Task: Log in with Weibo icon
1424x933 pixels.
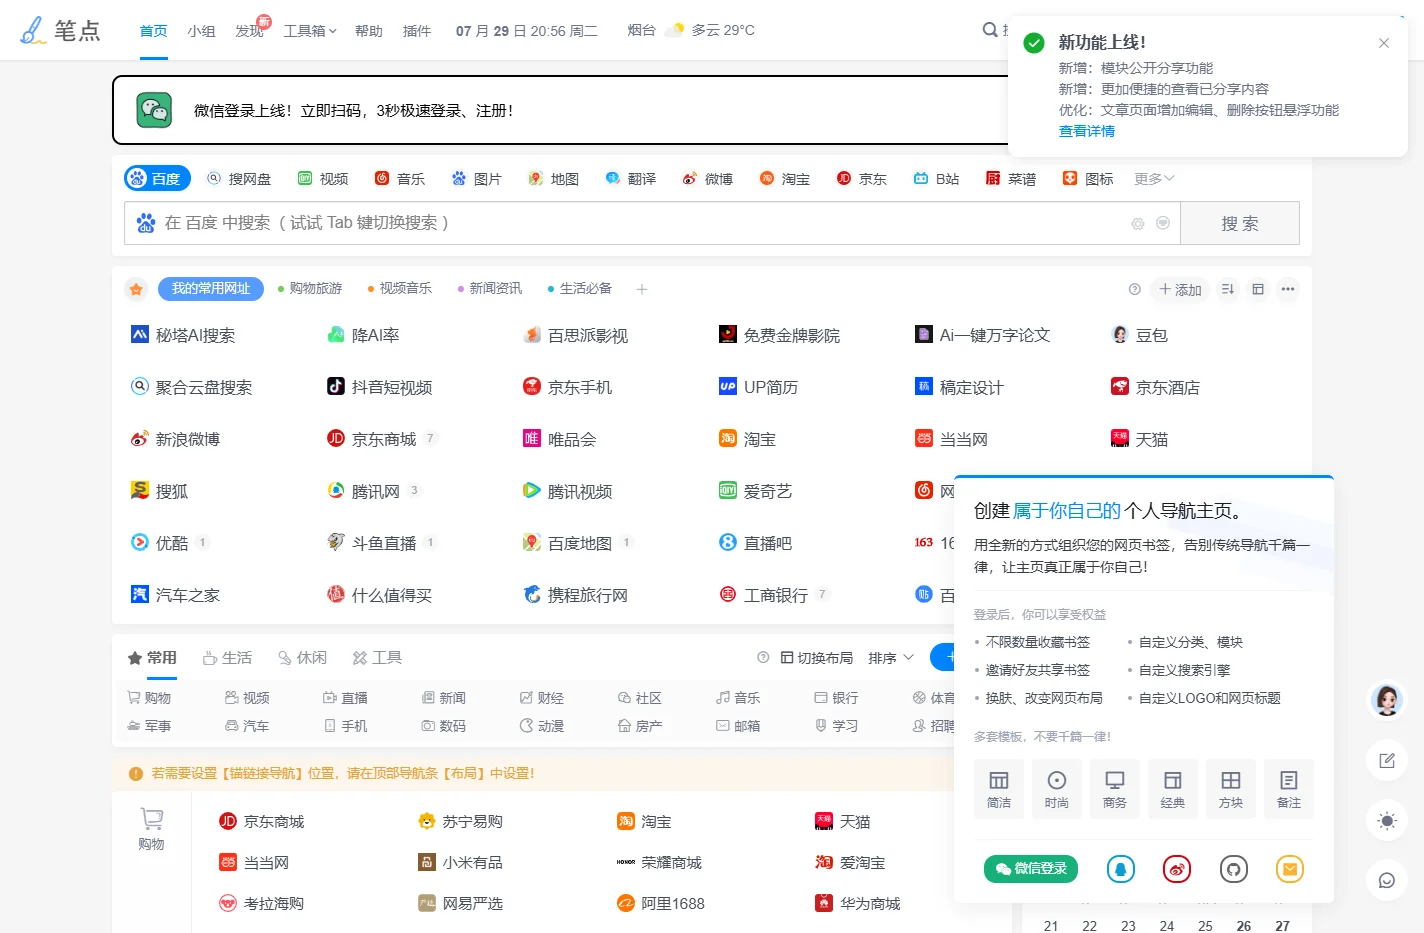Action: 1177,869
